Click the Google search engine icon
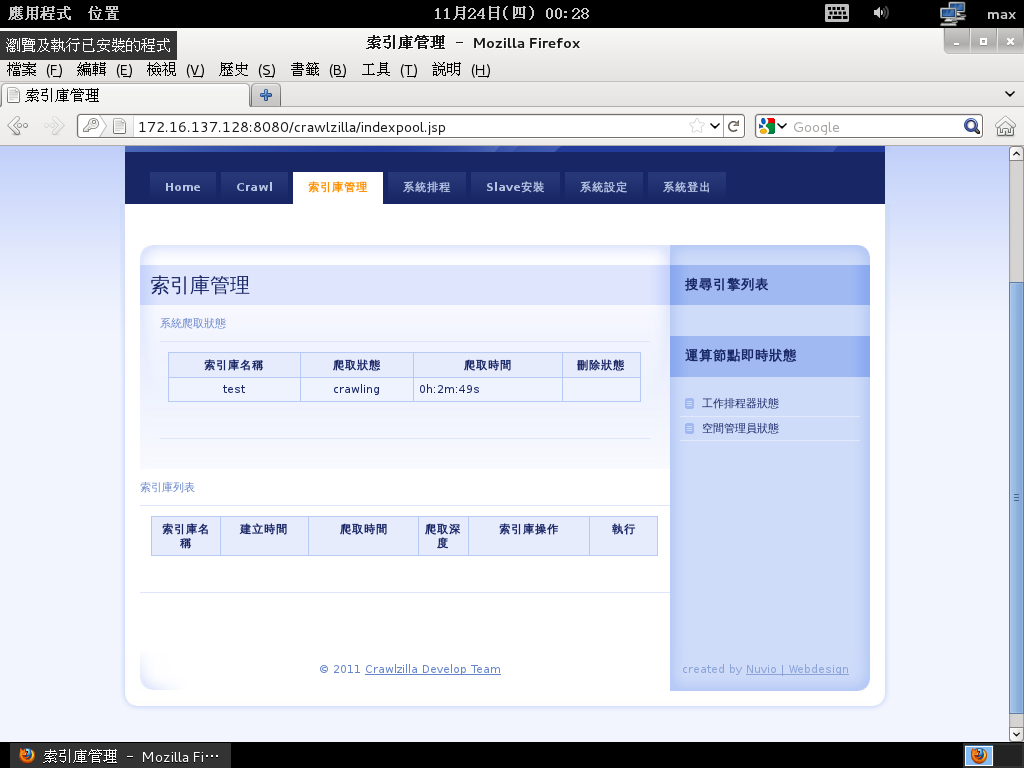Screen dimensions: 1024x768 (767, 126)
